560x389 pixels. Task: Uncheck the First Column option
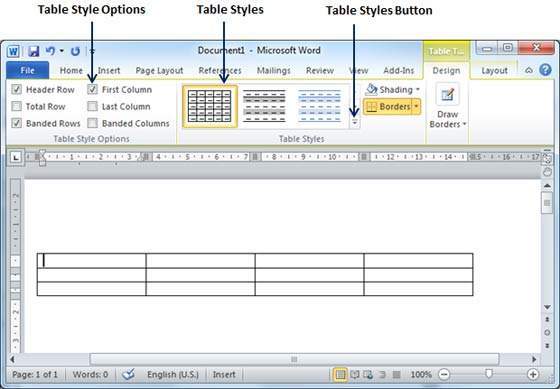coord(92,89)
